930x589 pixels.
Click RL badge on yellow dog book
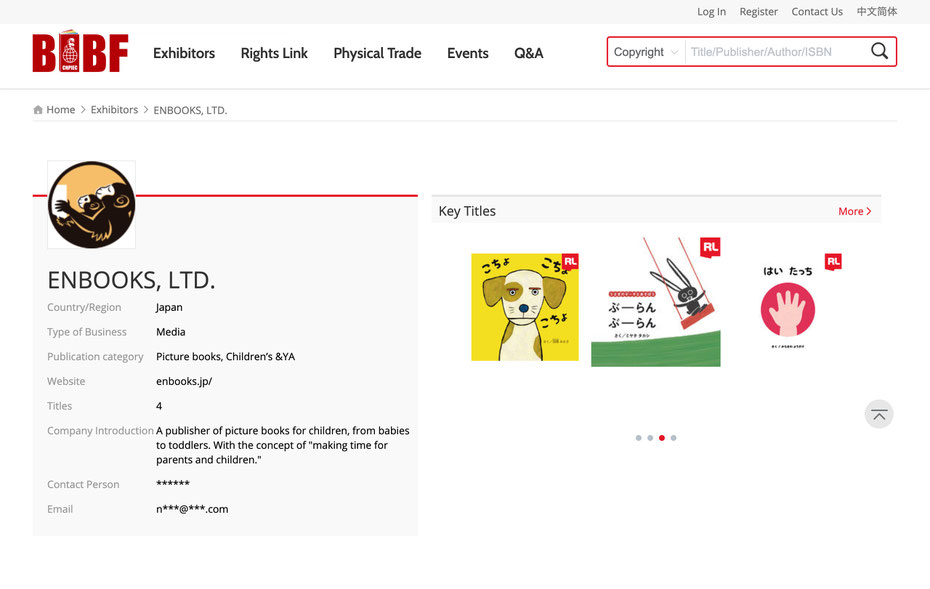(x=570, y=262)
